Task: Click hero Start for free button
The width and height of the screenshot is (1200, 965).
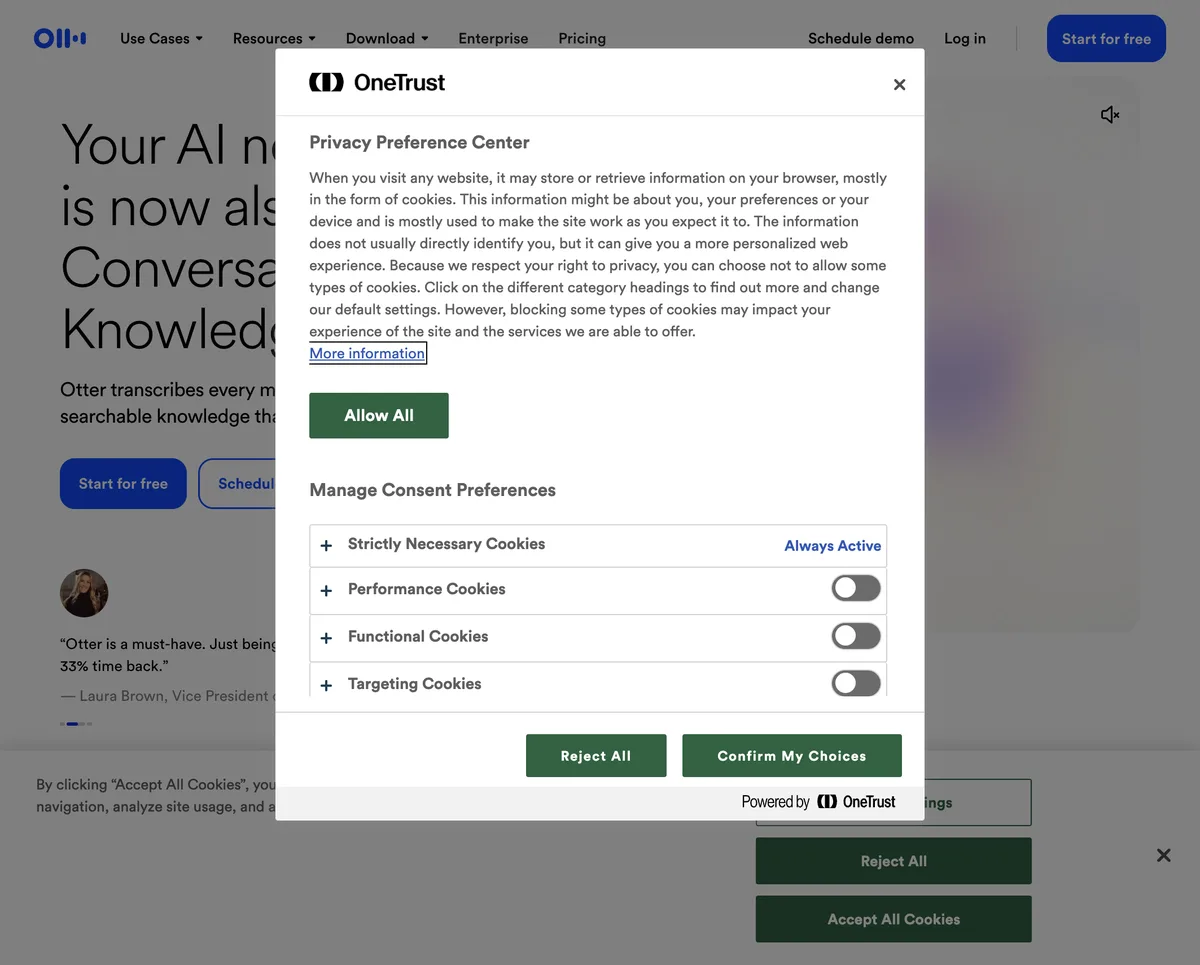Action: coord(123,483)
